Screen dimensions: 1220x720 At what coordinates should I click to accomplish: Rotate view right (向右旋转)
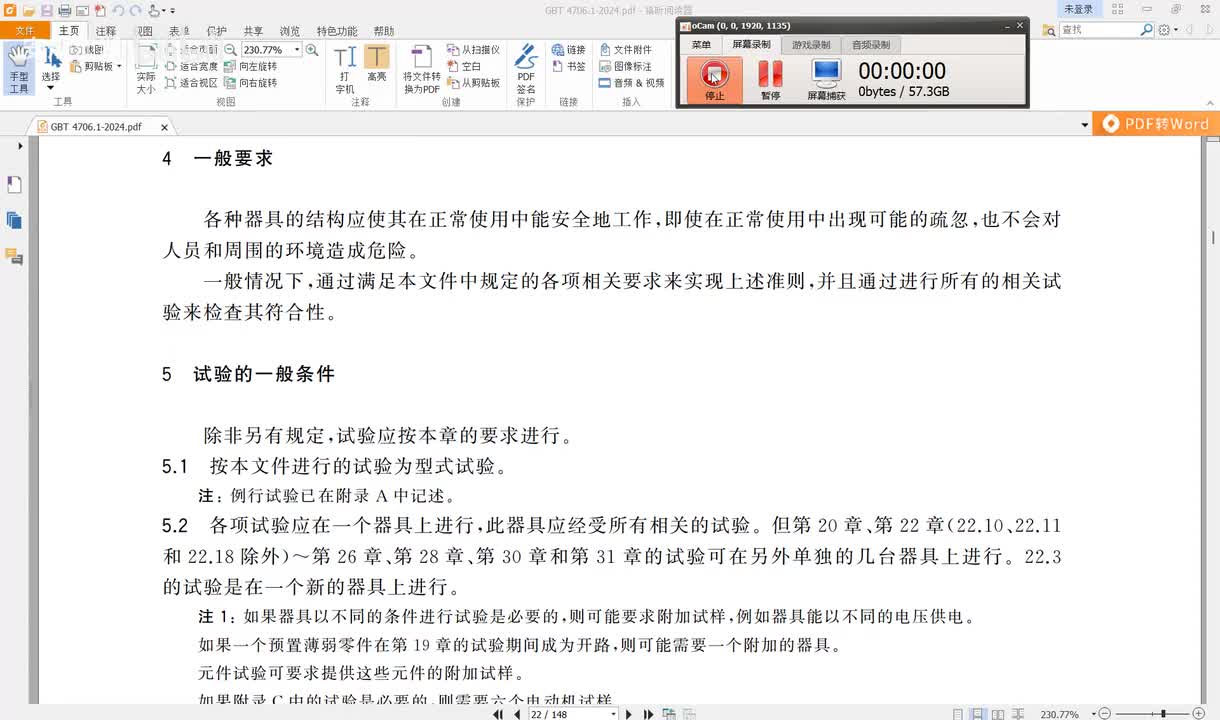[250, 83]
